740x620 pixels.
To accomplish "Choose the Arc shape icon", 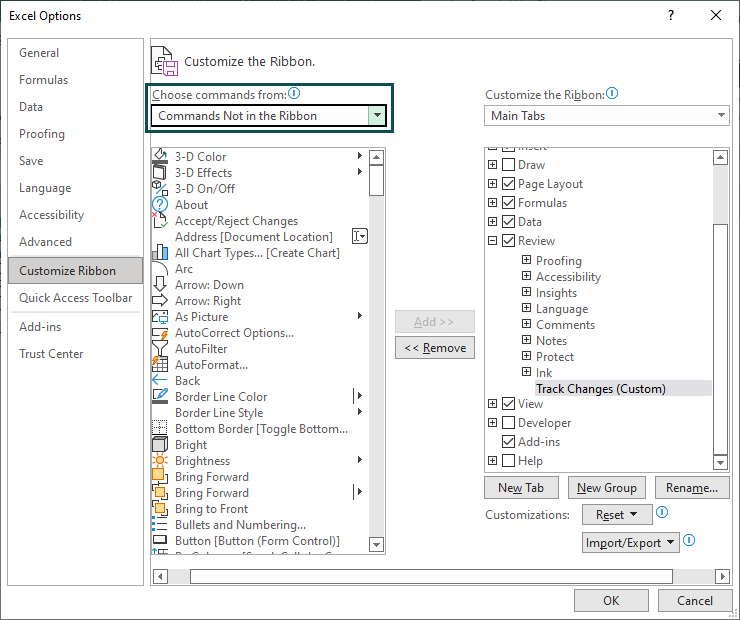I will [160, 268].
